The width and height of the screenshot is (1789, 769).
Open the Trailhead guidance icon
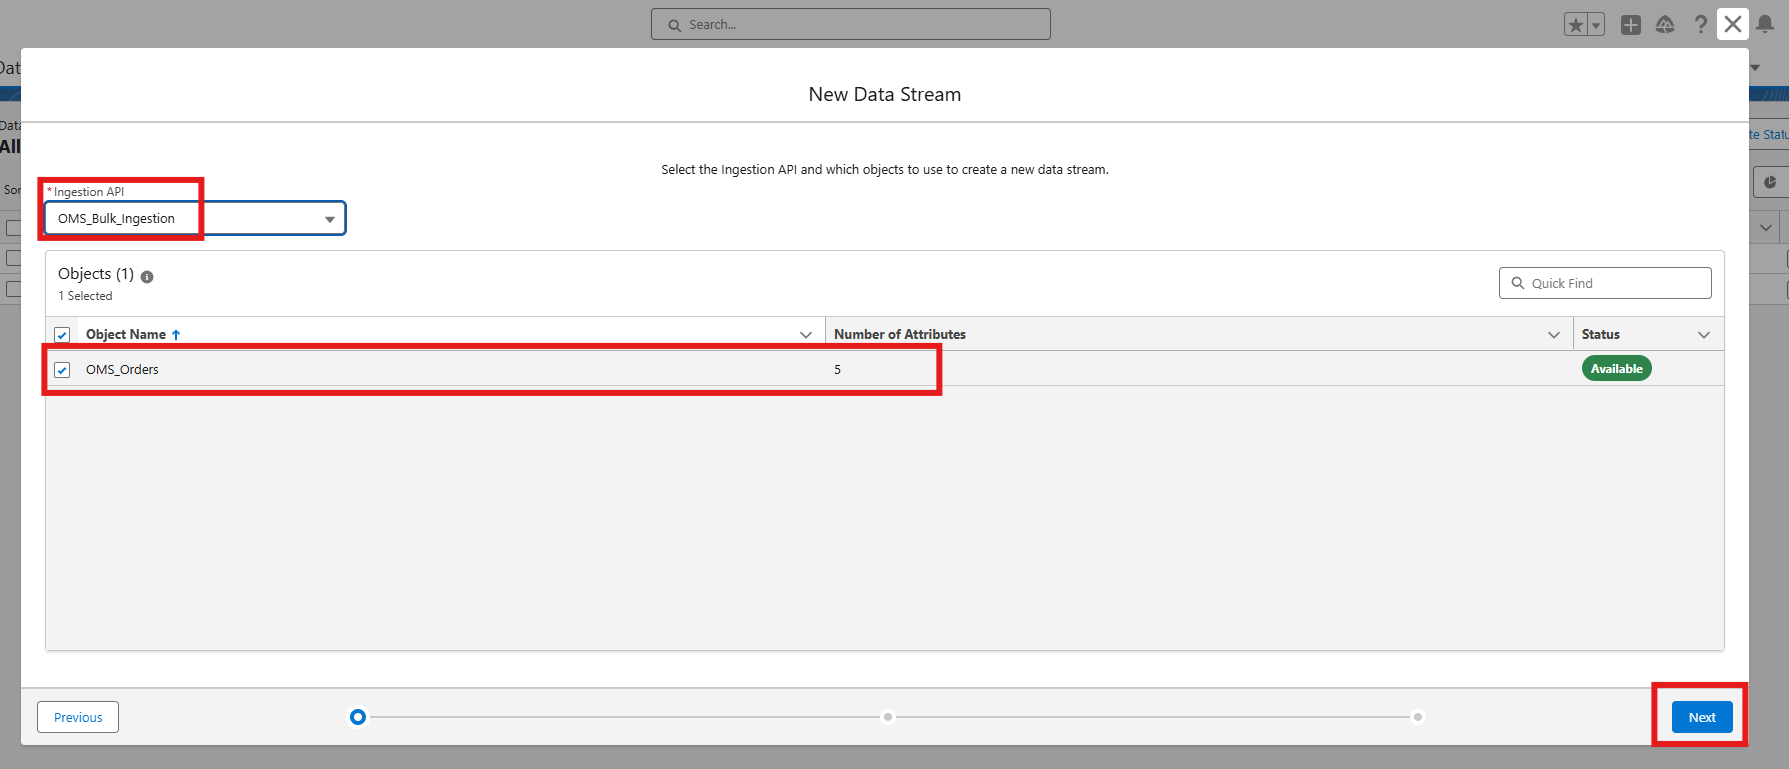coord(1665,25)
